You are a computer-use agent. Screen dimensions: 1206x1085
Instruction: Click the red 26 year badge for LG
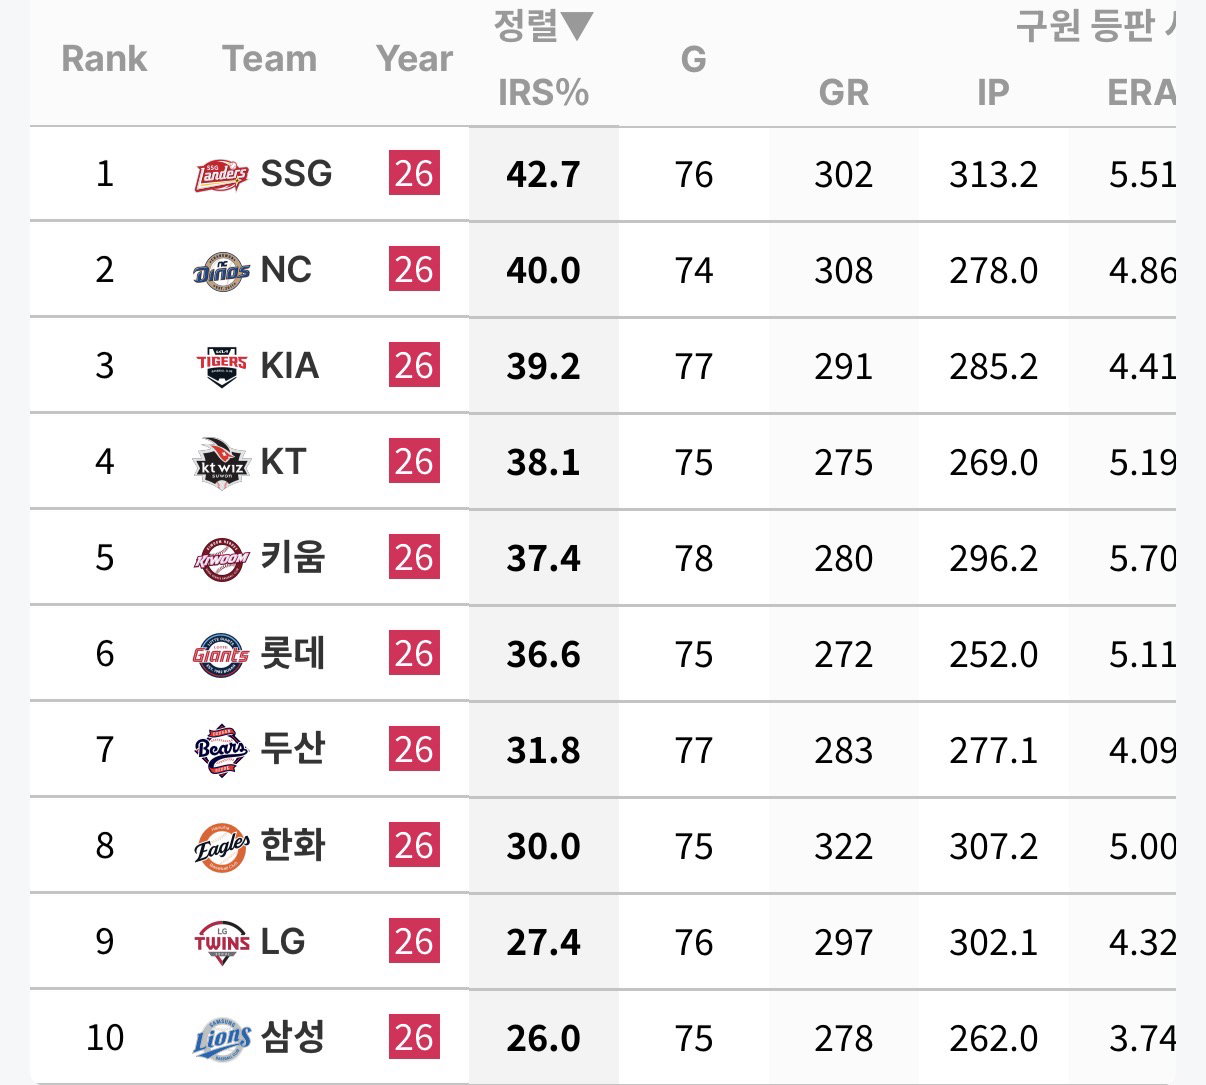(414, 942)
